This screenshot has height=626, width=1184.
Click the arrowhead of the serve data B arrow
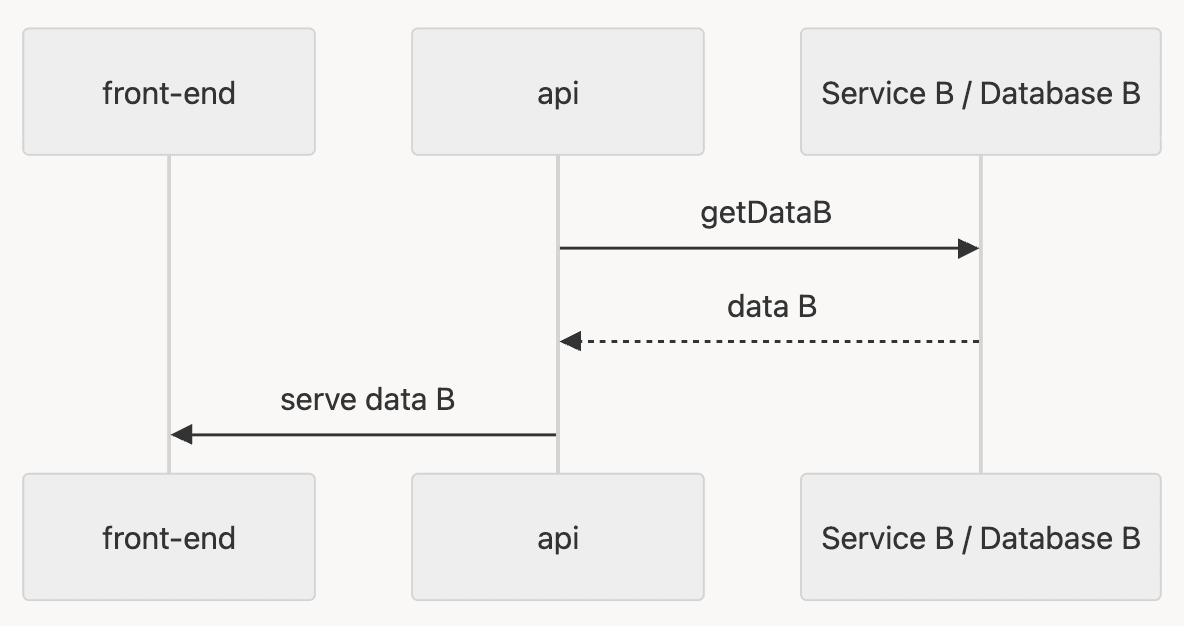(x=181, y=434)
